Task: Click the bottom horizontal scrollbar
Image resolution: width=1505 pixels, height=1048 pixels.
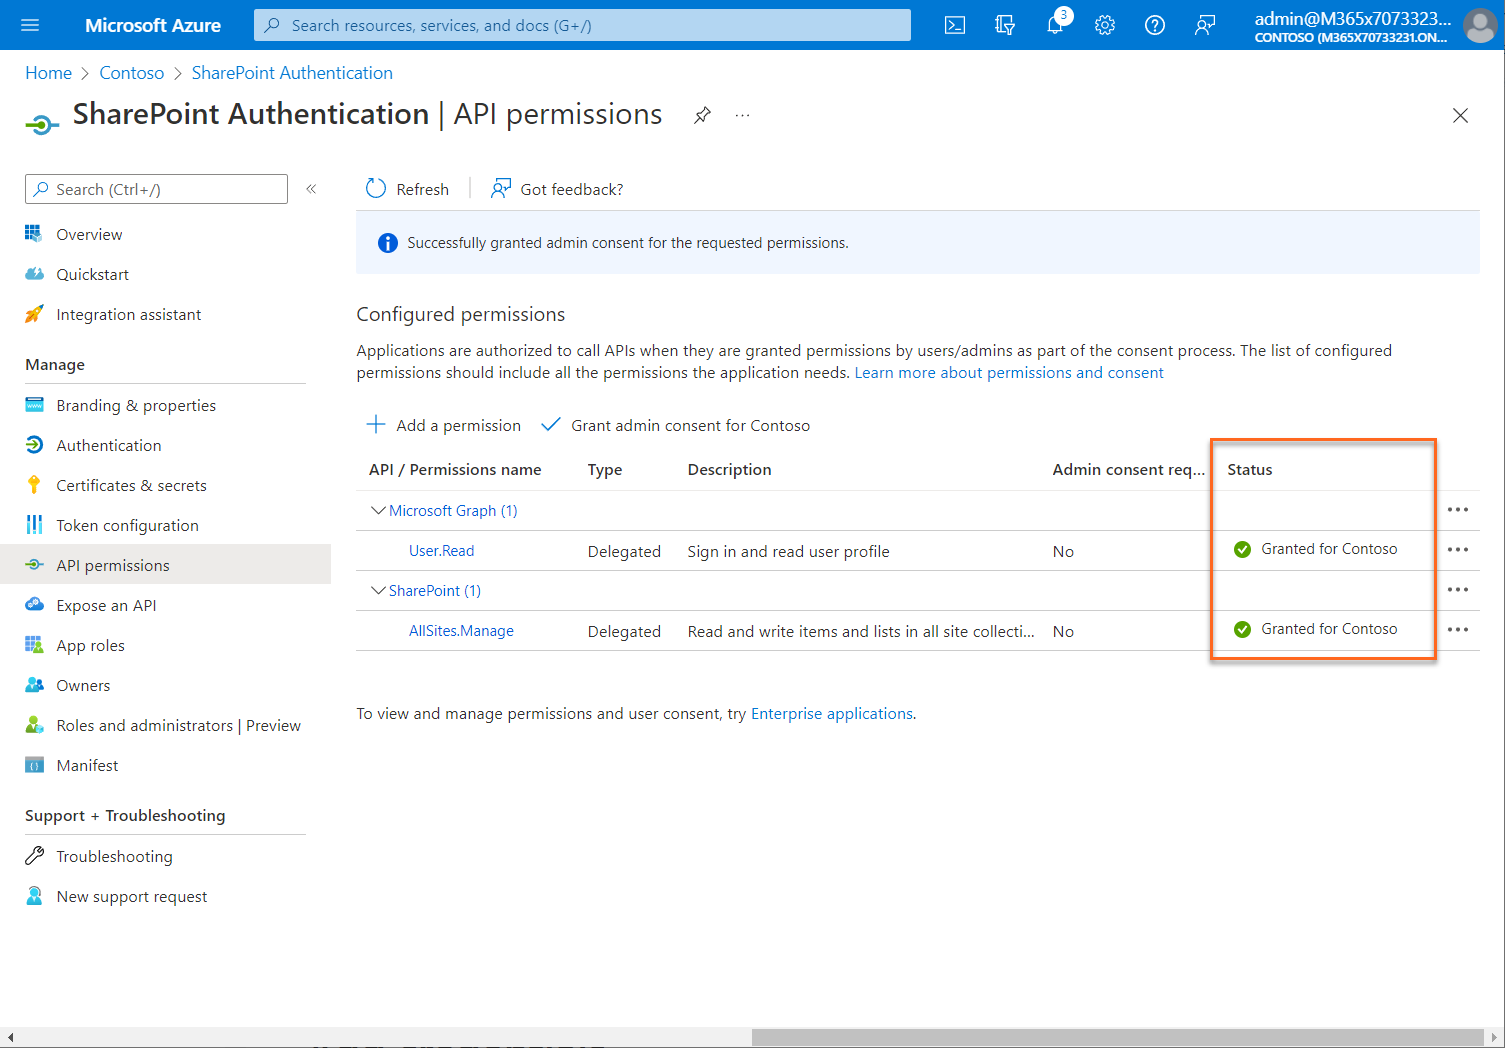Action: click(1100, 1037)
